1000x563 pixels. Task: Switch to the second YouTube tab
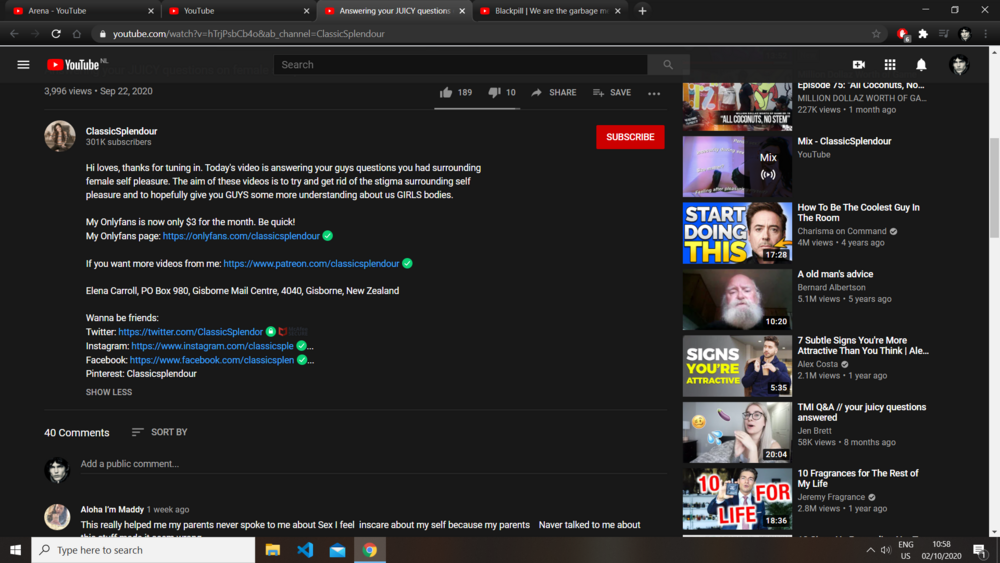237,11
